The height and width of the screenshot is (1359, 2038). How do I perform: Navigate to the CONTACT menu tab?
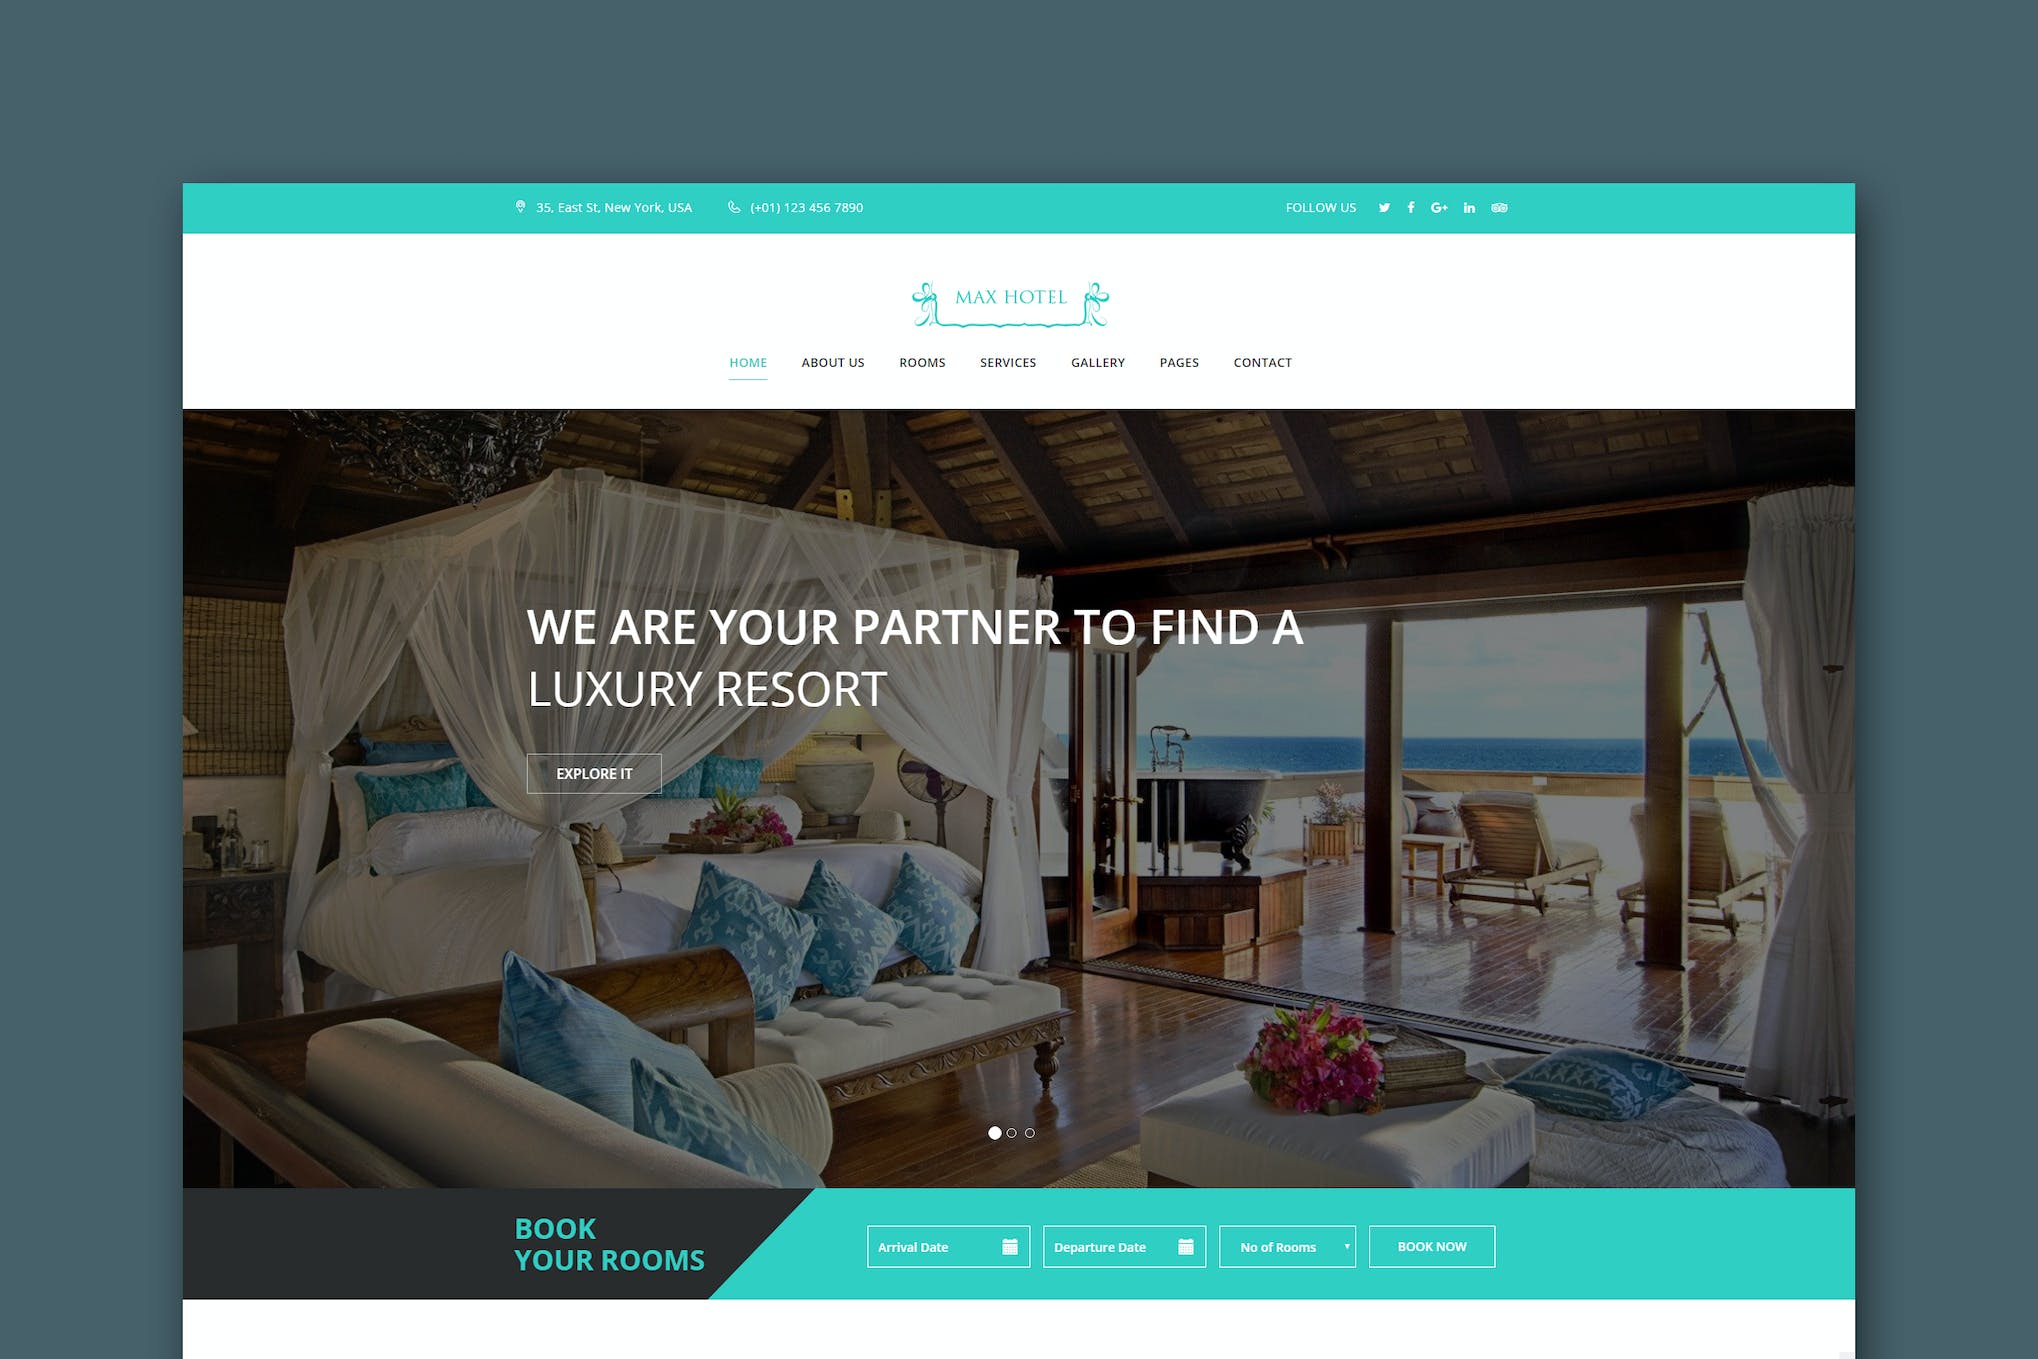click(1262, 363)
